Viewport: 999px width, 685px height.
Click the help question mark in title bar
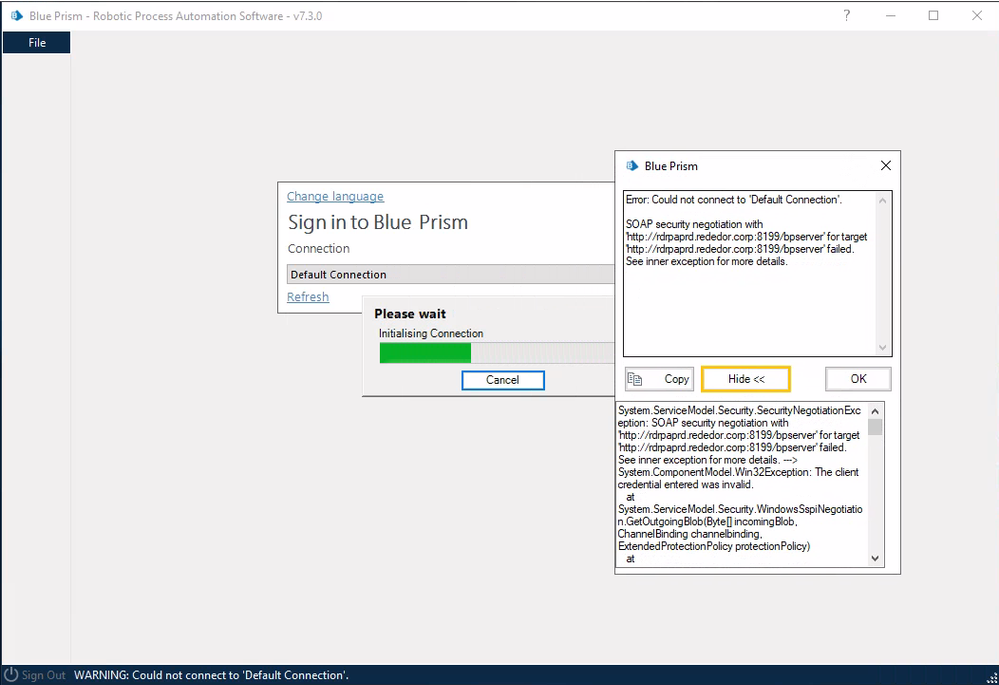tap(847, 15)
